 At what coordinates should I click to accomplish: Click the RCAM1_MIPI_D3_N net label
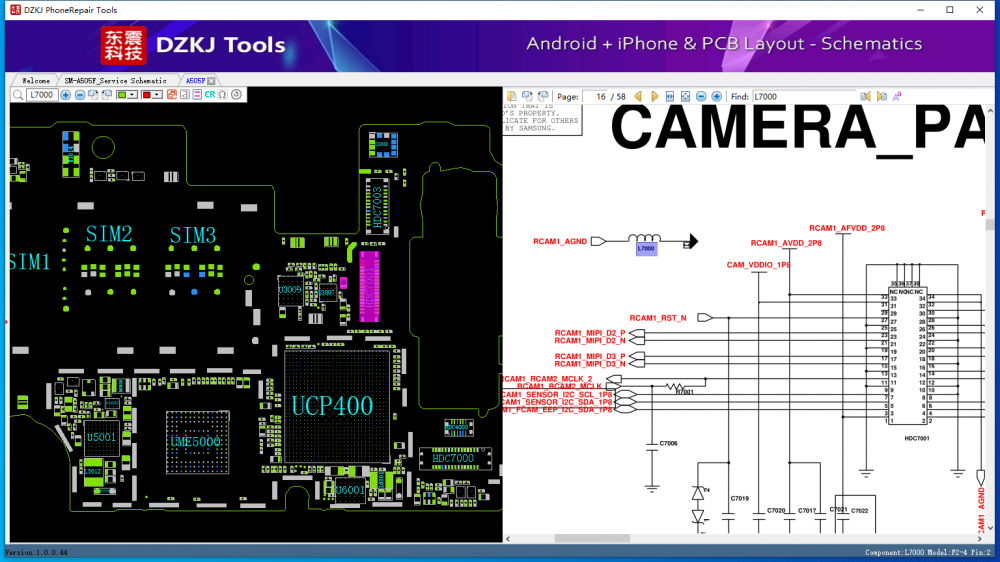click(x=590, y=364)
